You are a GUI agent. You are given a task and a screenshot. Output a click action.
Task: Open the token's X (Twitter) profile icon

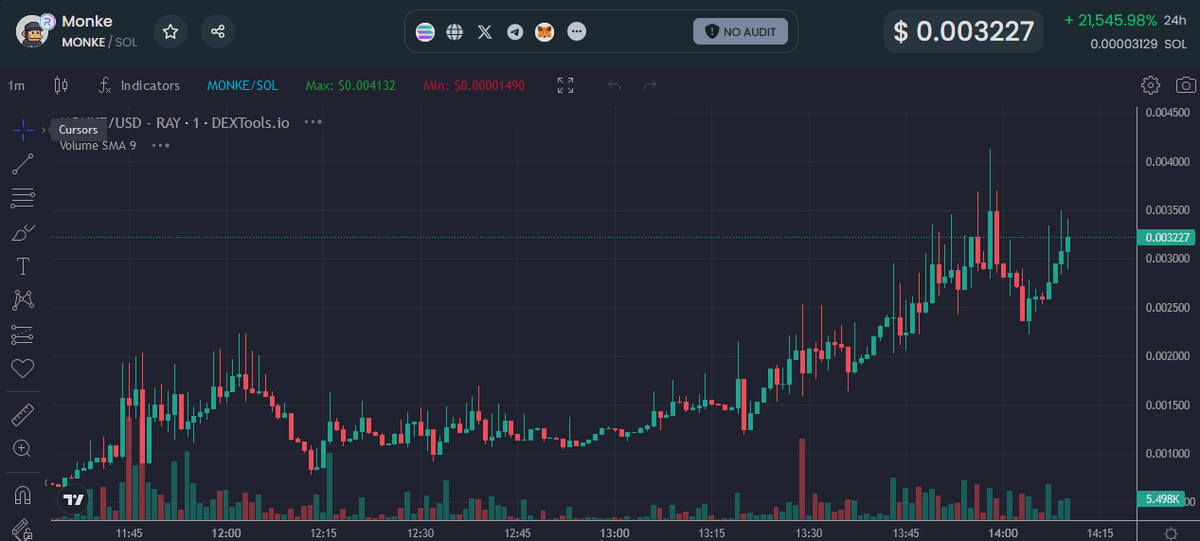(x=485, y=32)
